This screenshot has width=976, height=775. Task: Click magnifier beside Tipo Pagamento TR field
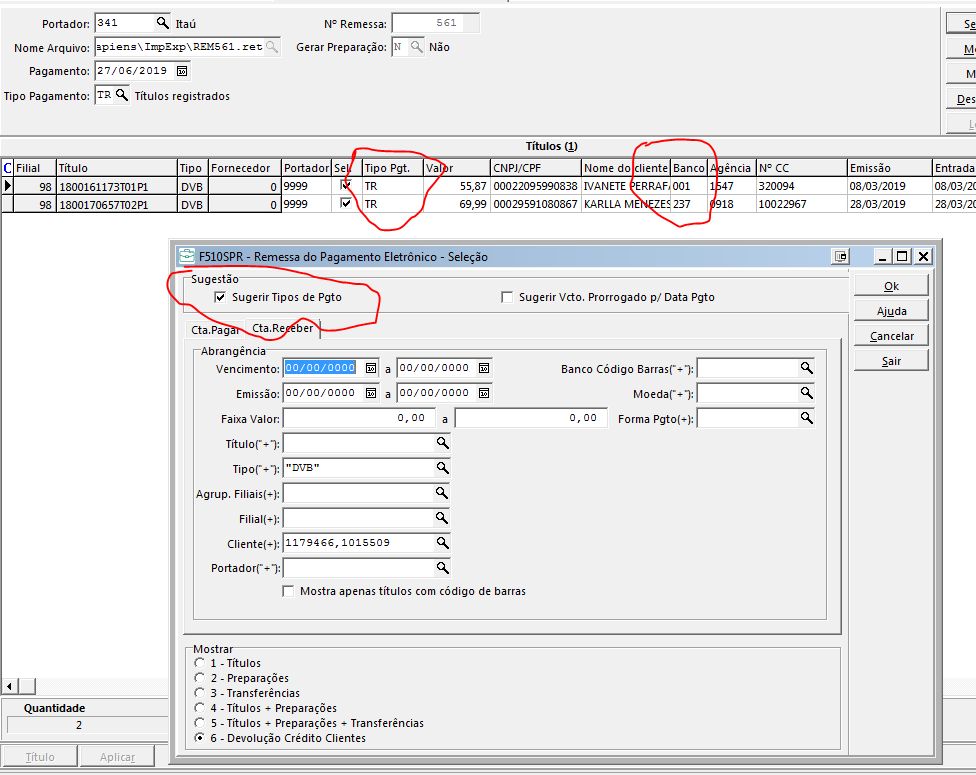(x=122, y=95)
